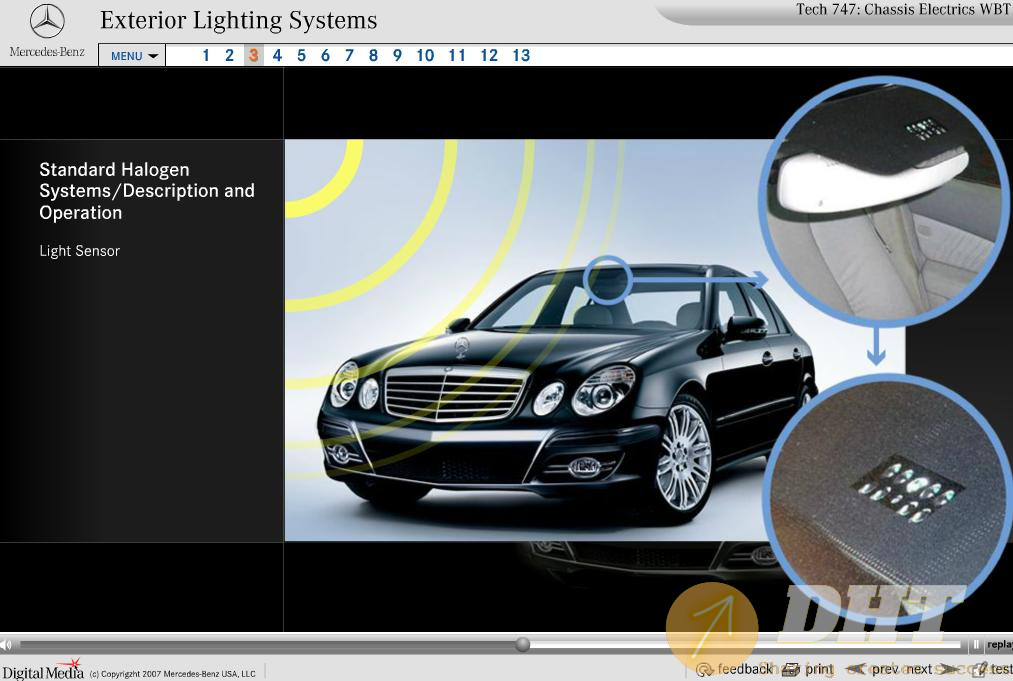
Task: Click the 'Exterior Lighting Systems' title
Action: click(x=238, y=20)
